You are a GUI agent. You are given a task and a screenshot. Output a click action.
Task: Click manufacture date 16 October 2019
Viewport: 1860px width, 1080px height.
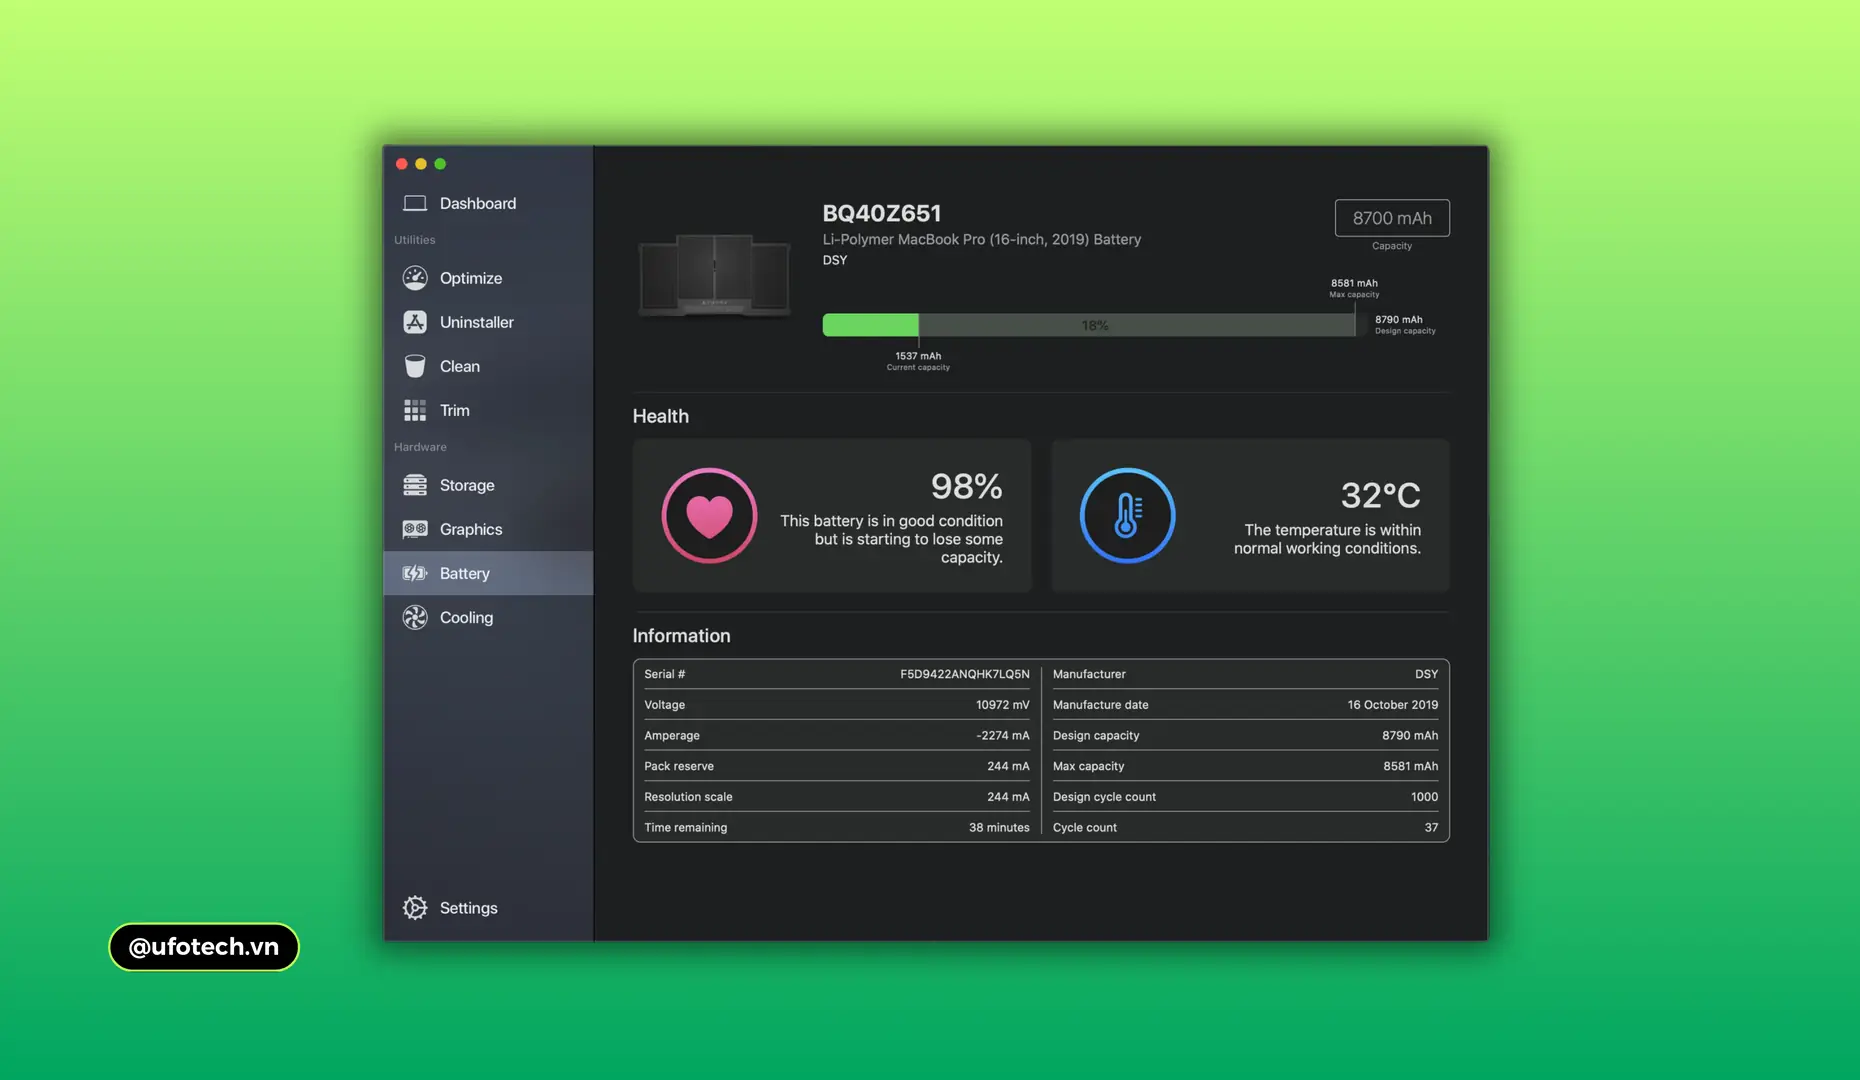(x=1392, y=705)
